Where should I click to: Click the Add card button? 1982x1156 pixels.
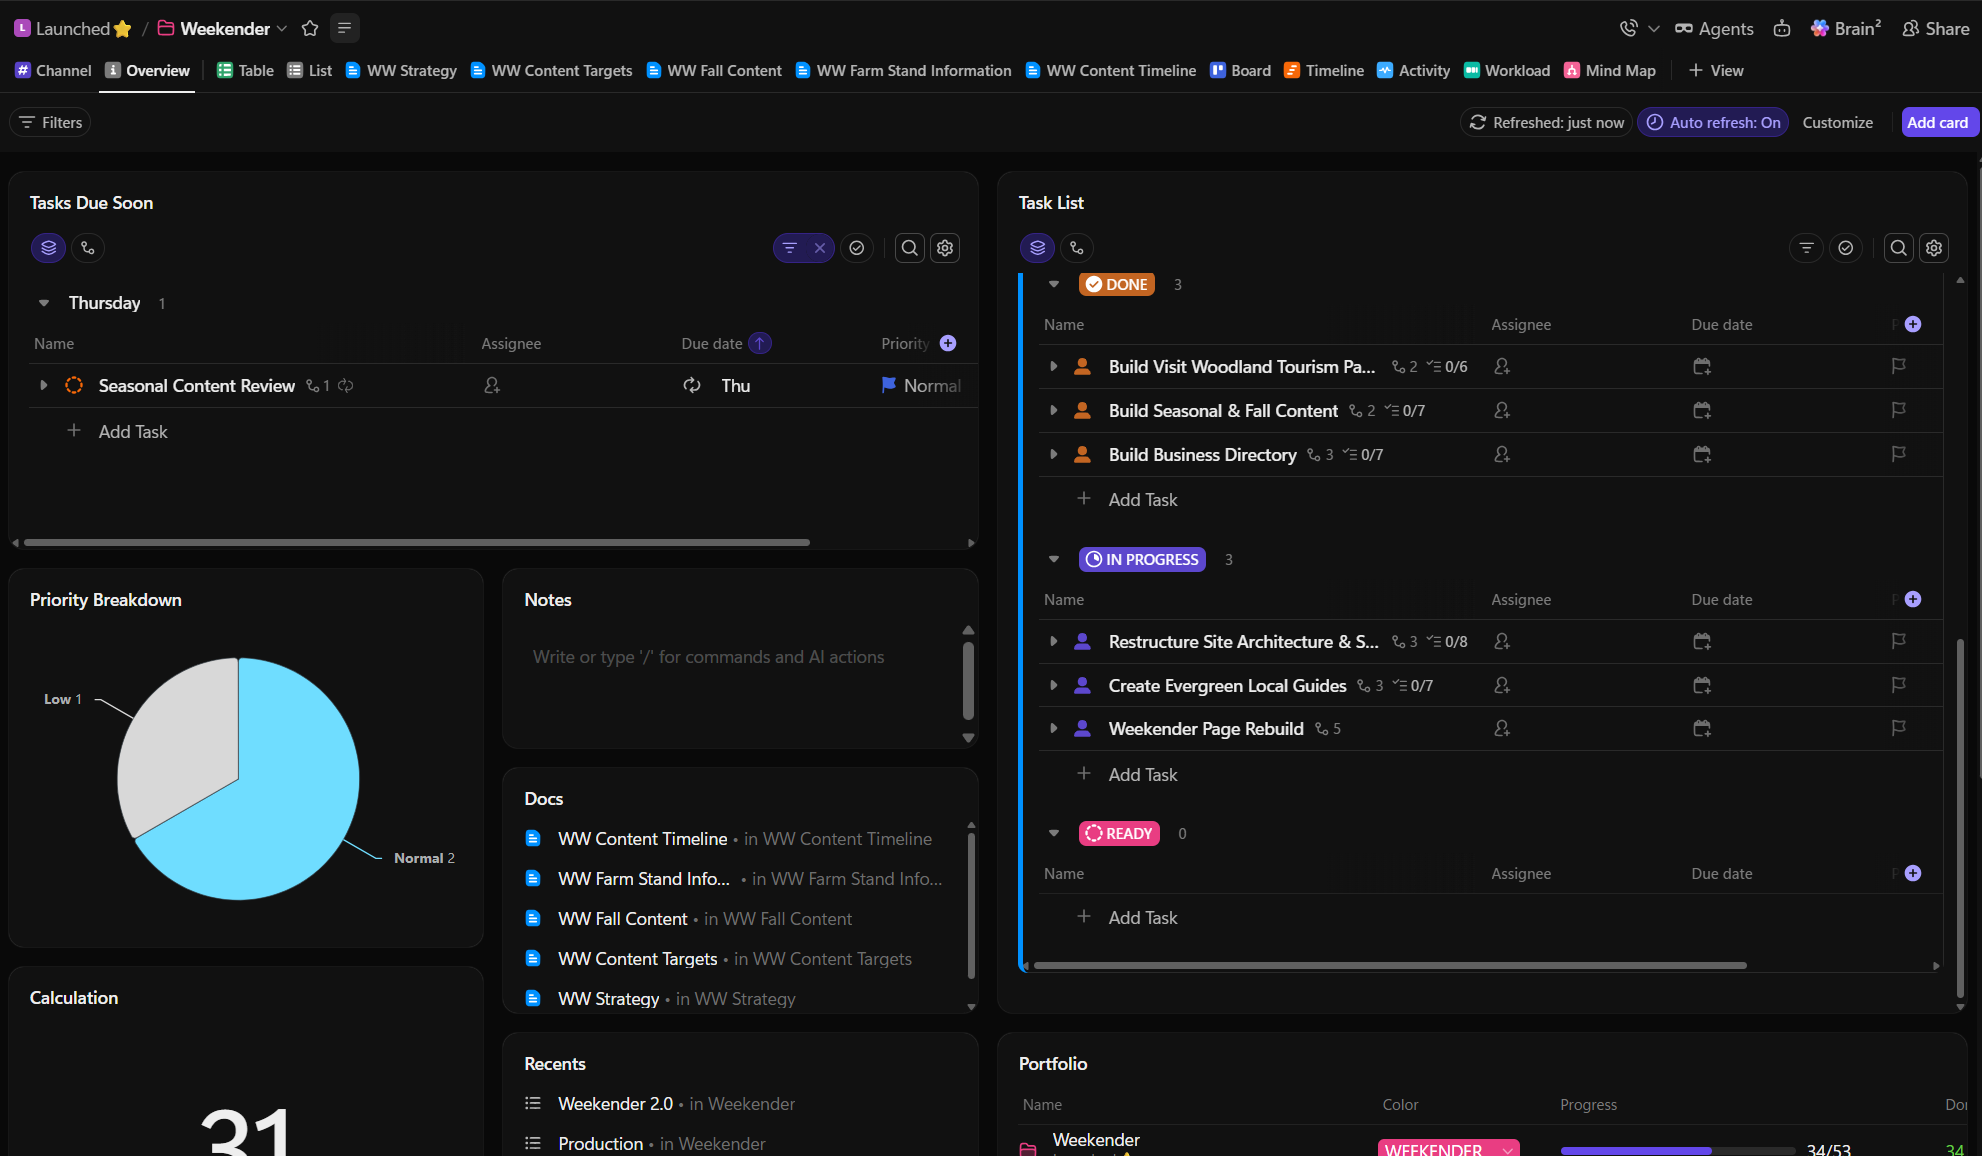point(1937,122)
